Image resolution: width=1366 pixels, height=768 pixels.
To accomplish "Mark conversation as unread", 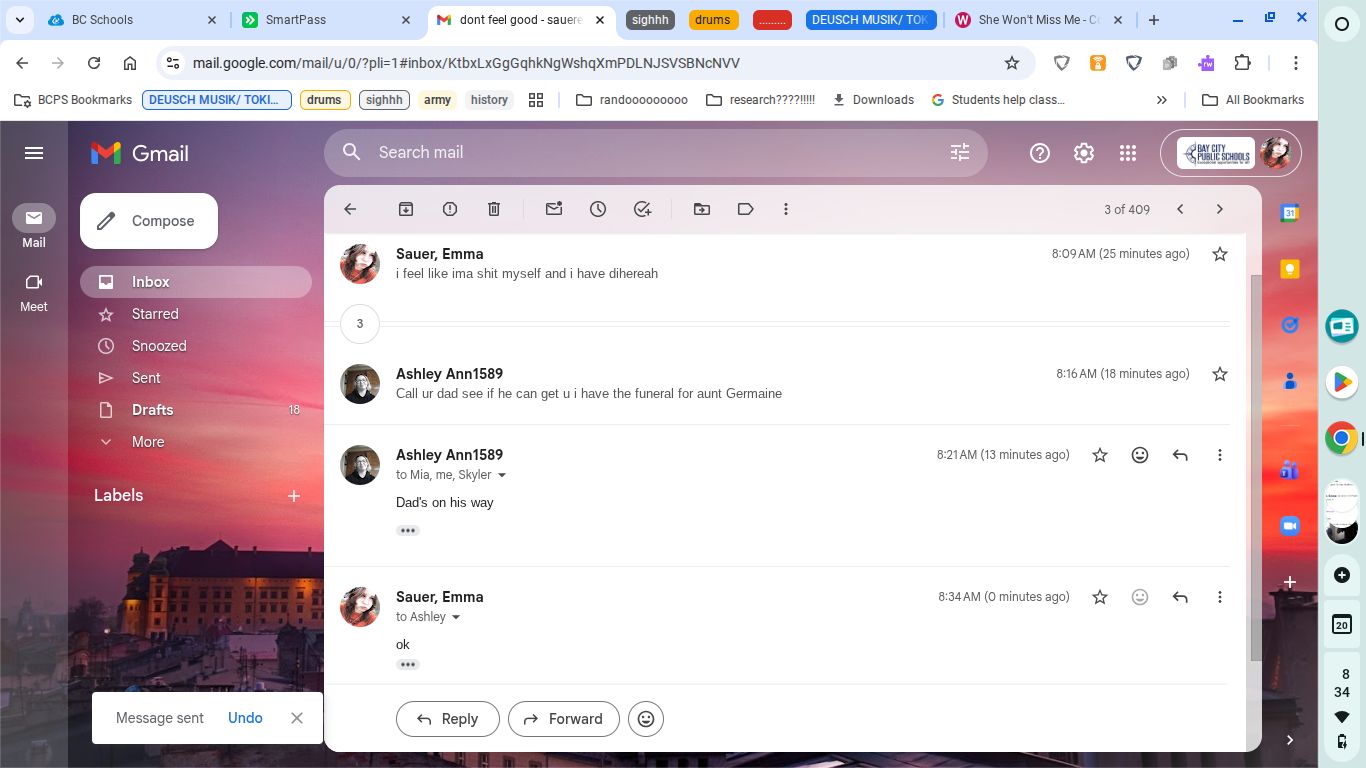I will point(554,209).
